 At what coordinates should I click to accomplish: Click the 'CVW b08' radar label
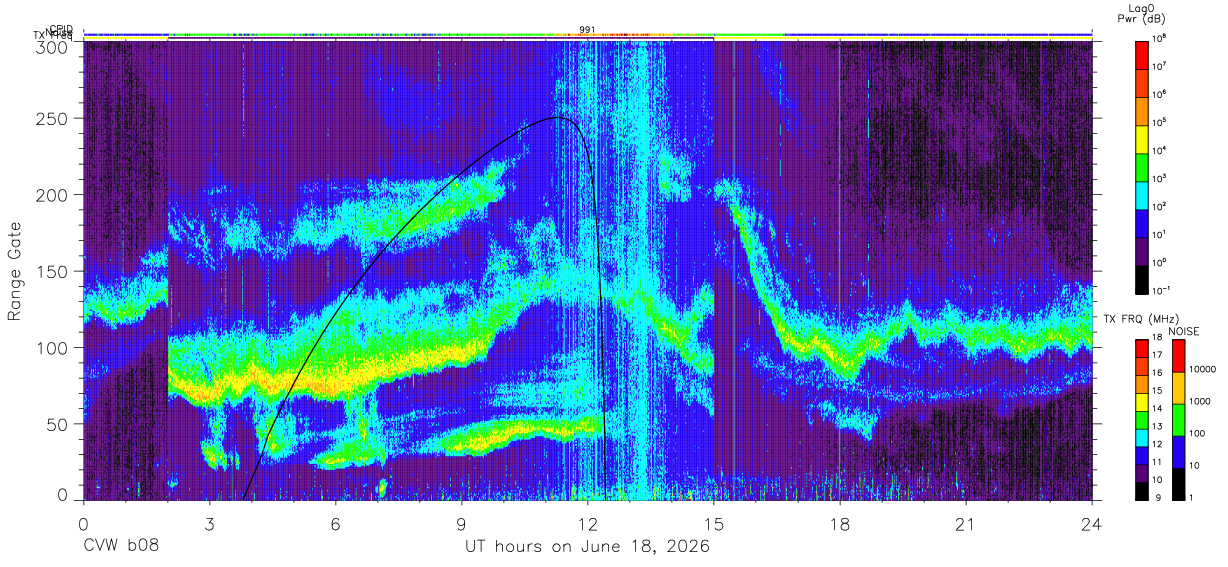[121, 547]
